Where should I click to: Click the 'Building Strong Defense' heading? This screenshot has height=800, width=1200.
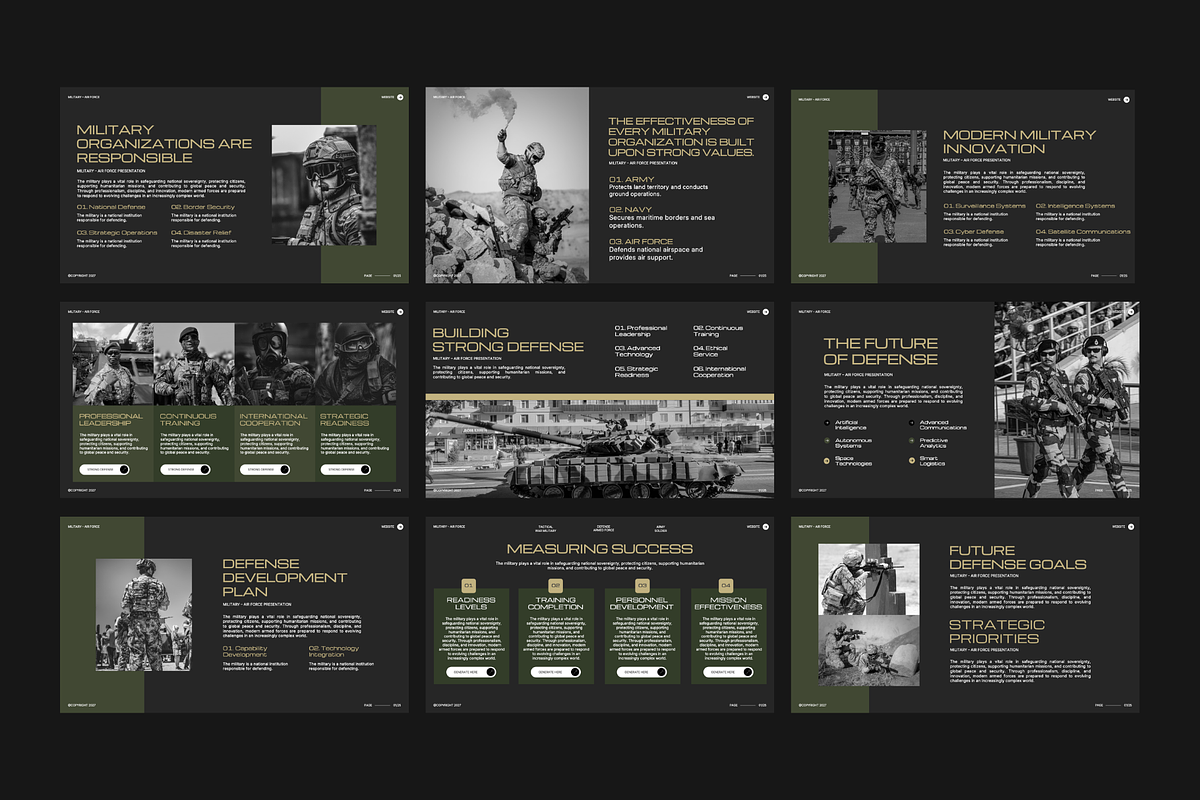pyautogui.click(x=508, y=339)
